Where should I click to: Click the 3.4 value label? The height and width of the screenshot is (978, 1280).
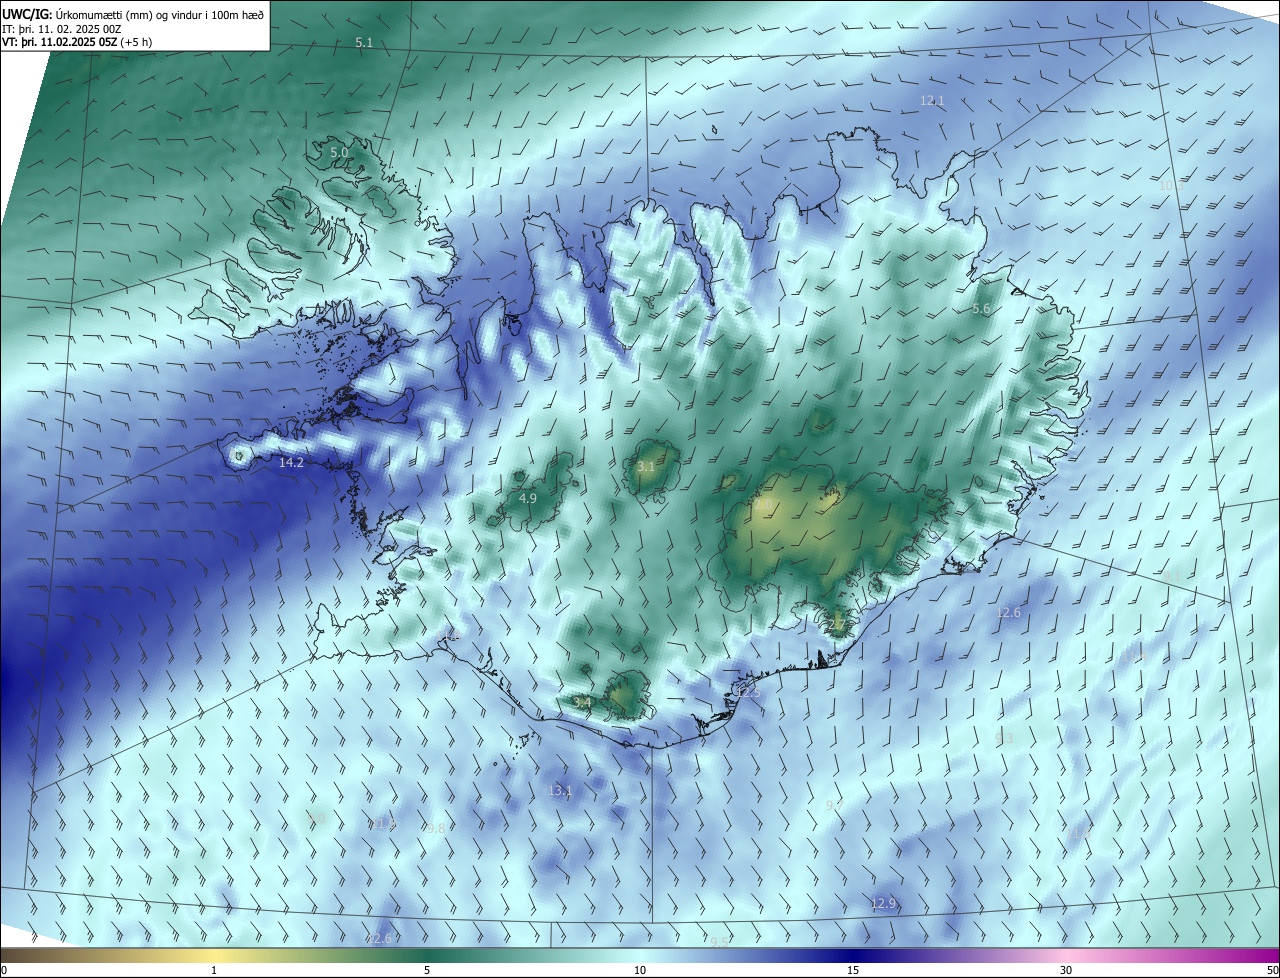[x=582, y=703]
